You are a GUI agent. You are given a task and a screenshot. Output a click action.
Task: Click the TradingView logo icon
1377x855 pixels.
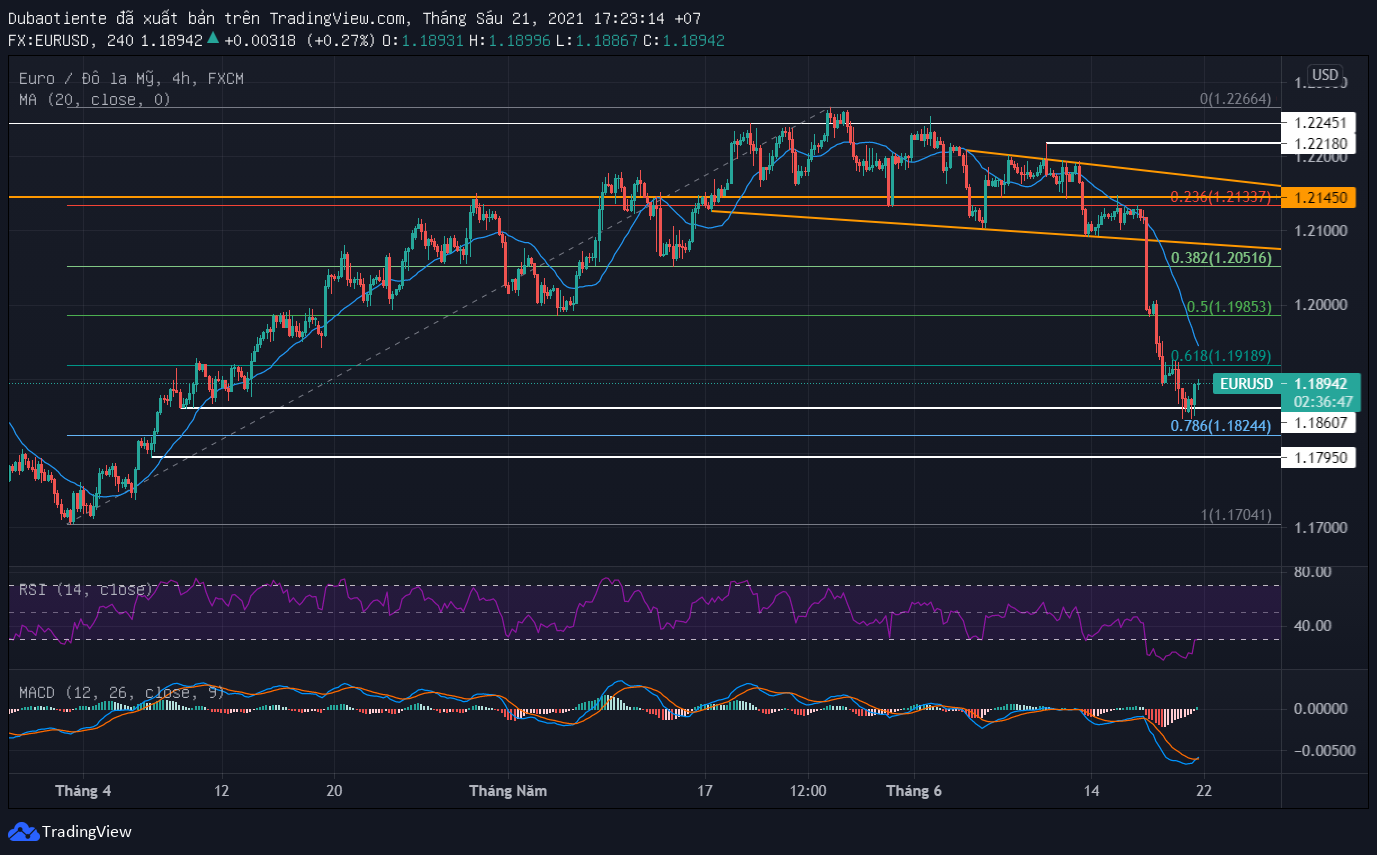point(22,832)
